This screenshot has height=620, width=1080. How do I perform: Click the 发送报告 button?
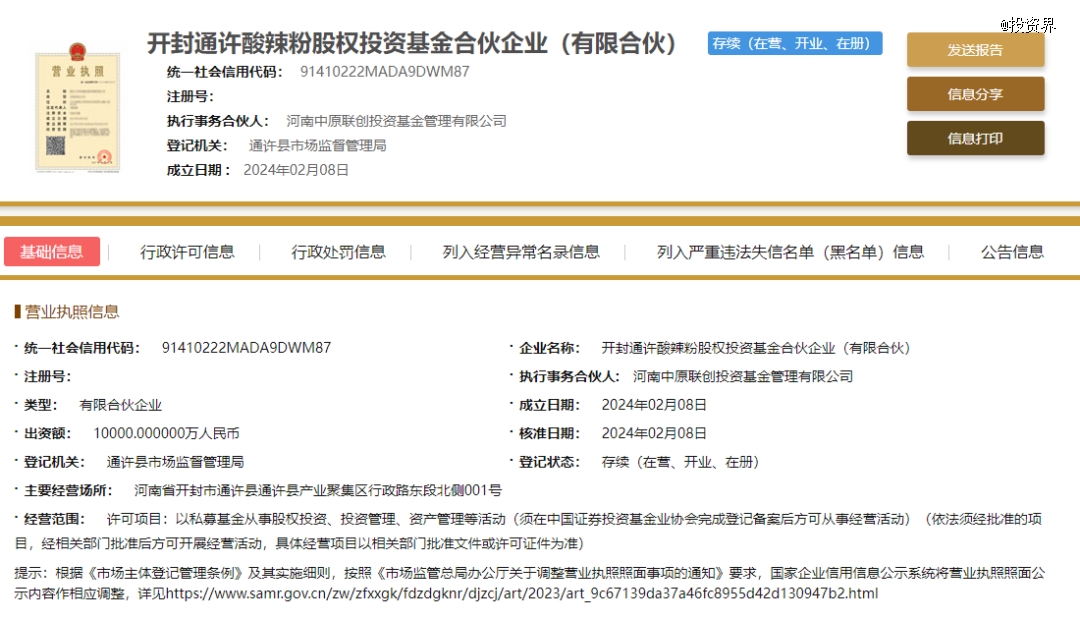pyautogui.click(x=975, y=50)
